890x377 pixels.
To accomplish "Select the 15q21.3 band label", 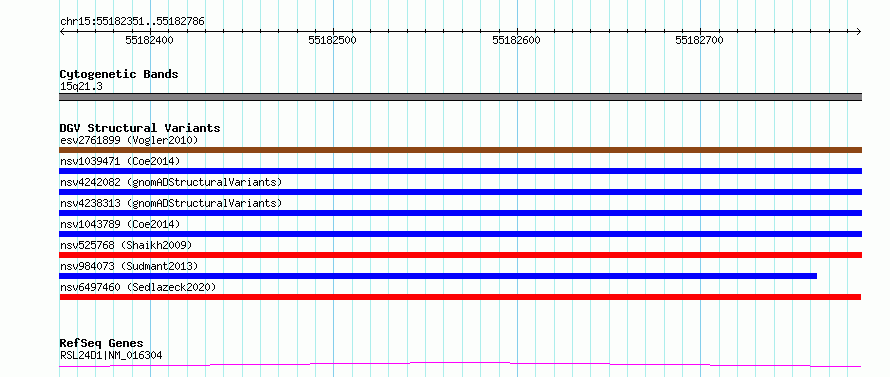I will click(x=81, y=87).
